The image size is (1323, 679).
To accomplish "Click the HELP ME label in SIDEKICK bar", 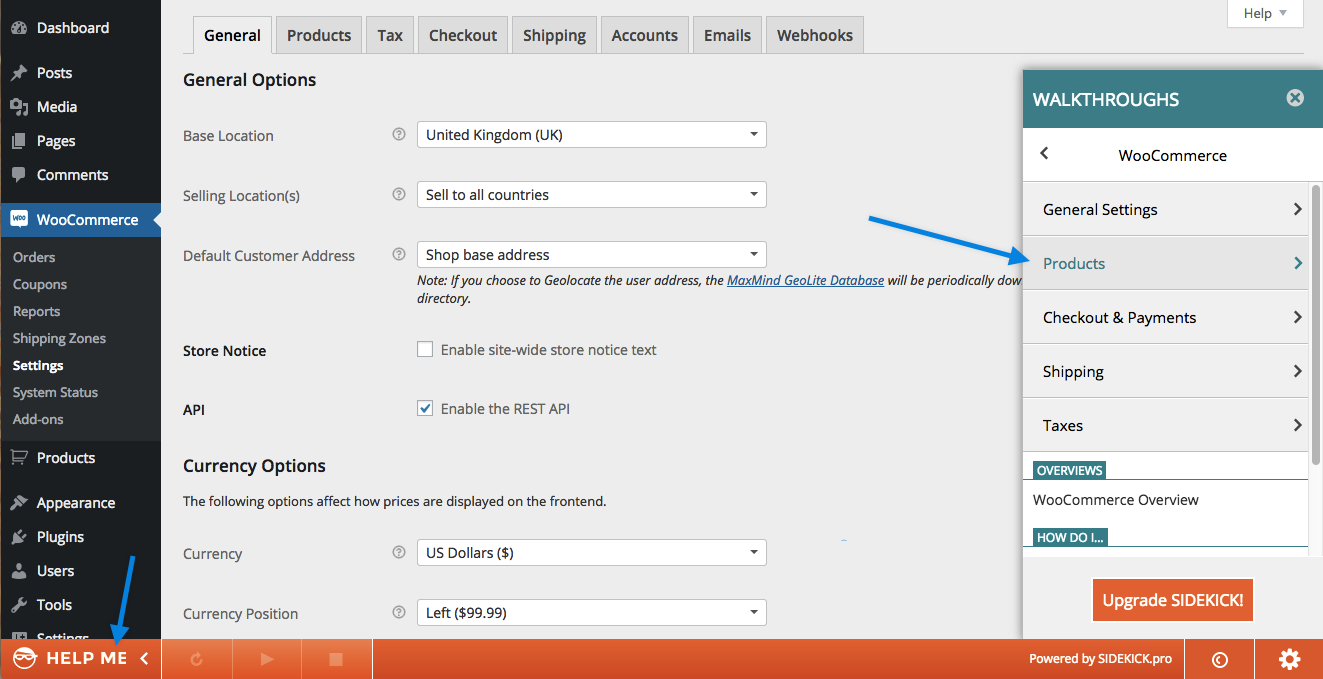I will click(87, 658).
